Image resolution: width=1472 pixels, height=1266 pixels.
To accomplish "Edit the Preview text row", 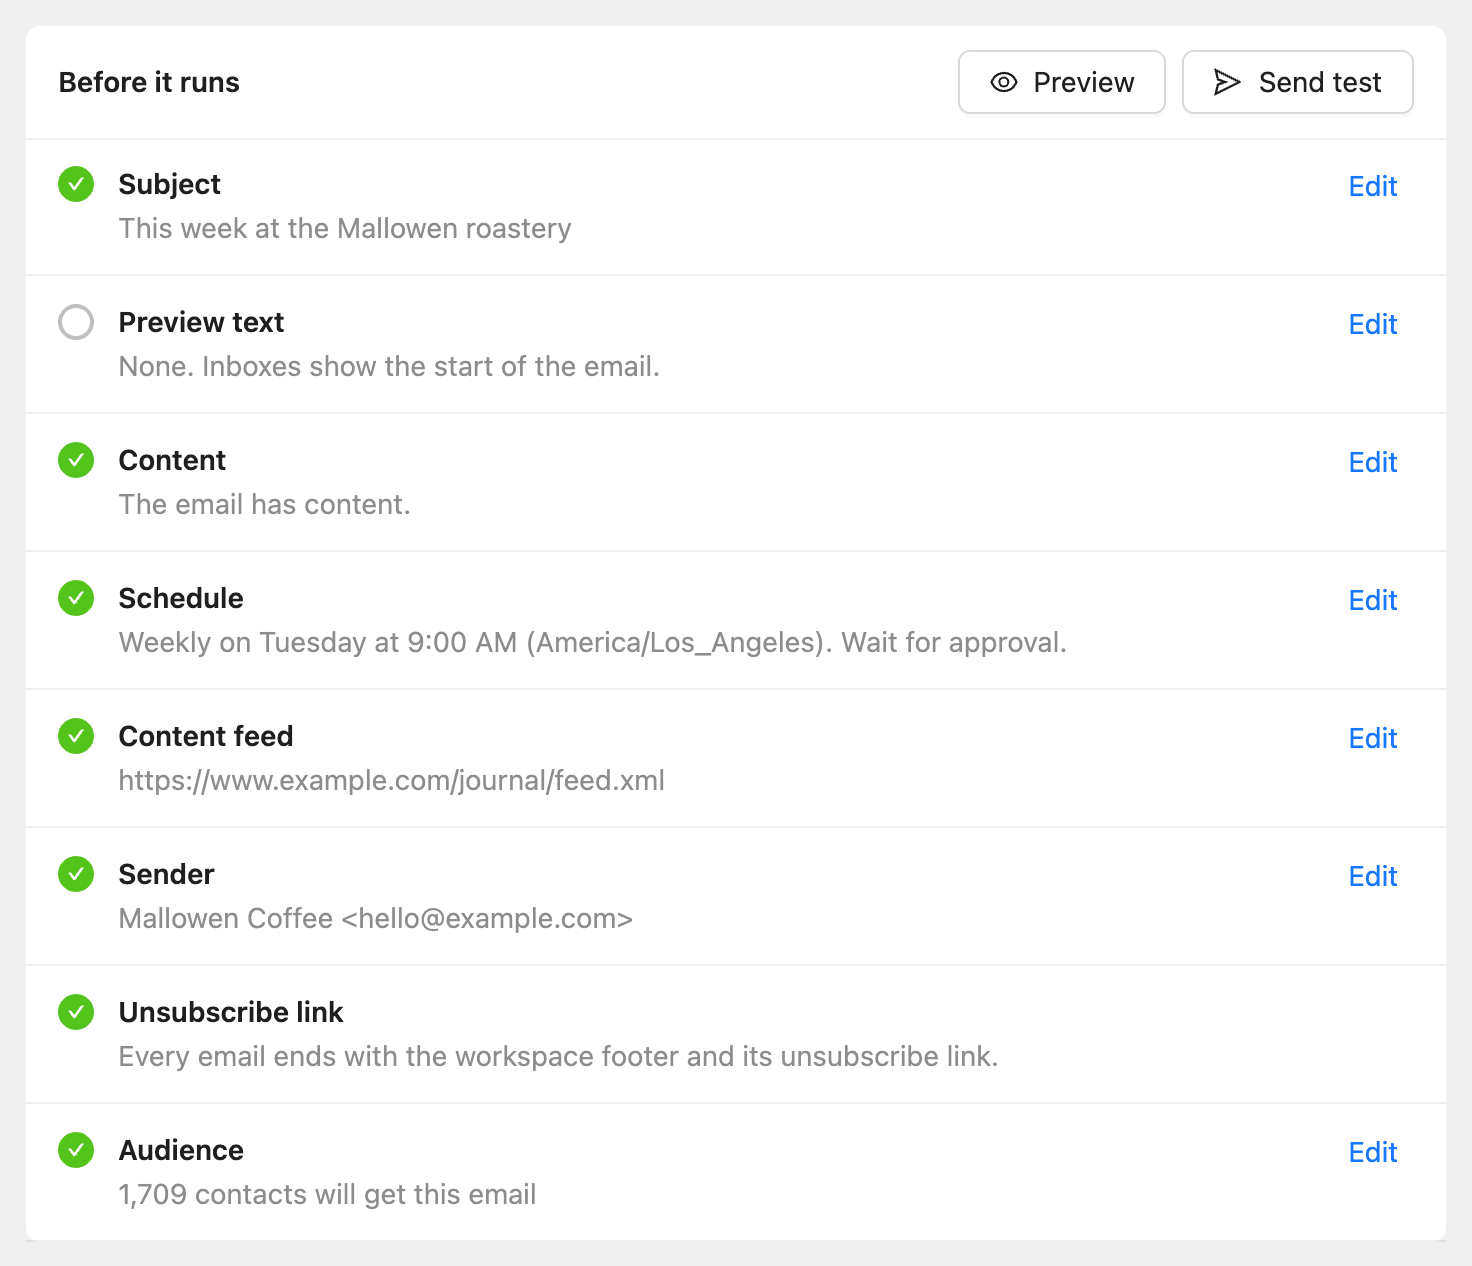I will point(1372,324).
